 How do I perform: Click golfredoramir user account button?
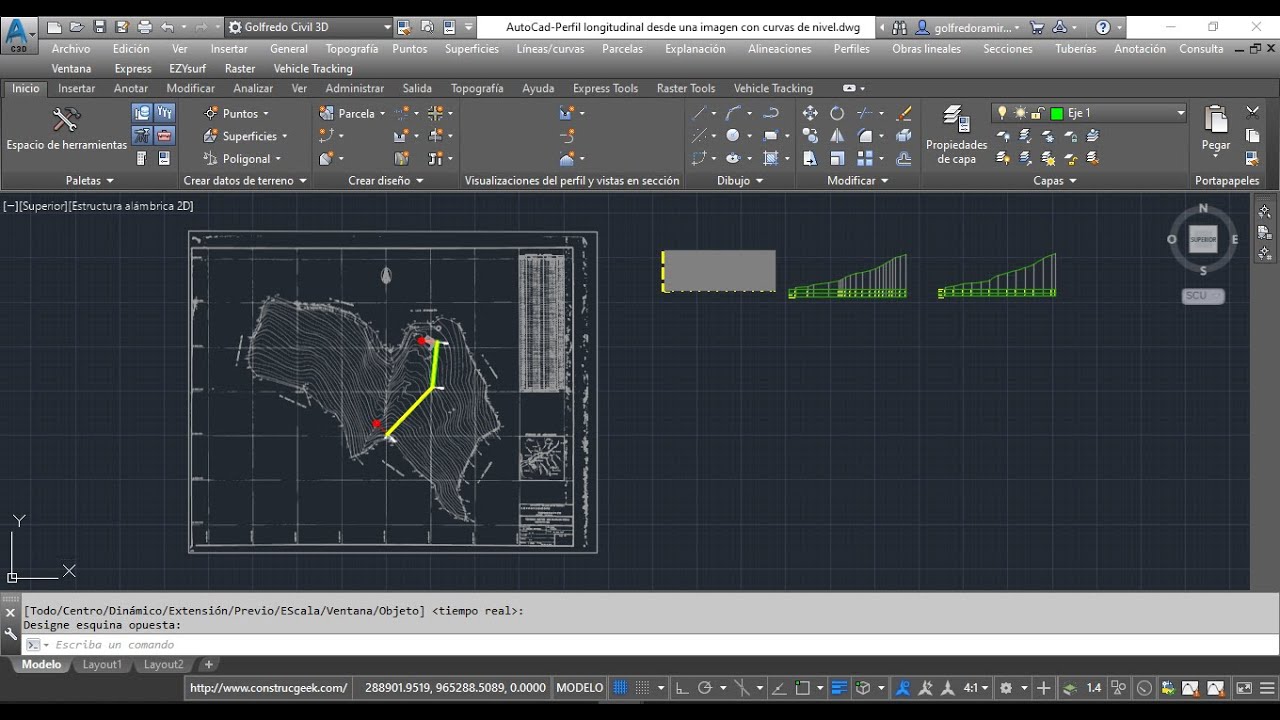click(x=967, y=28)
